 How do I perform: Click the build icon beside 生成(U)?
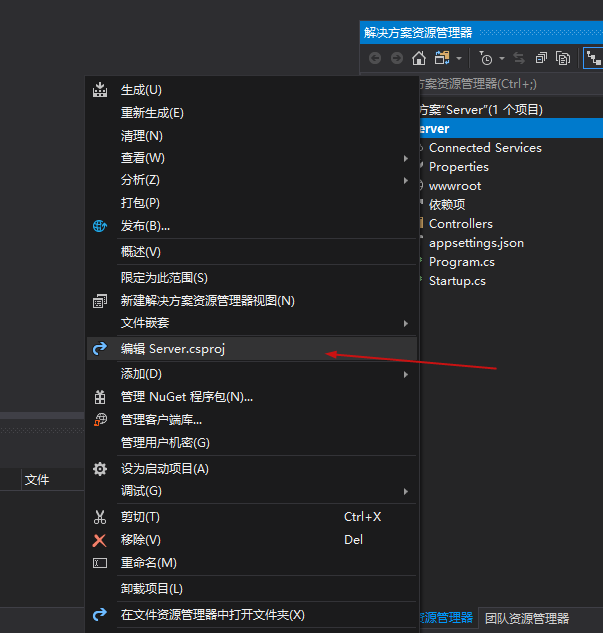point(100,90)
